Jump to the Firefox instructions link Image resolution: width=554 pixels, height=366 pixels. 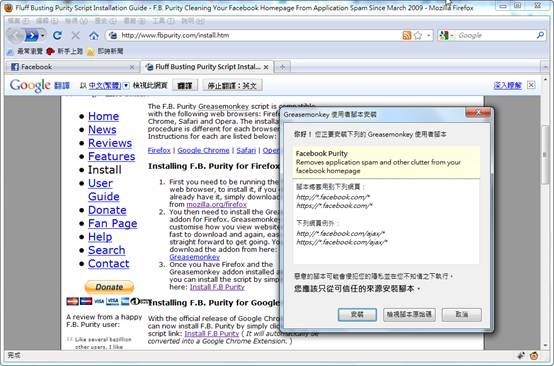159,150
